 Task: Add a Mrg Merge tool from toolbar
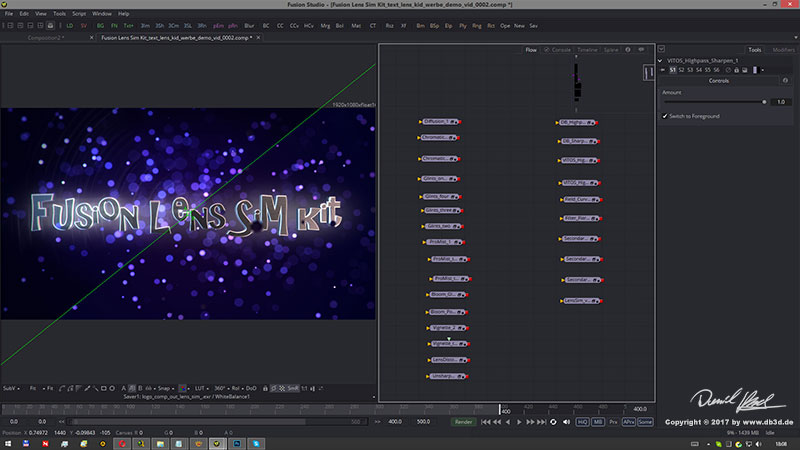coord(325,26)
